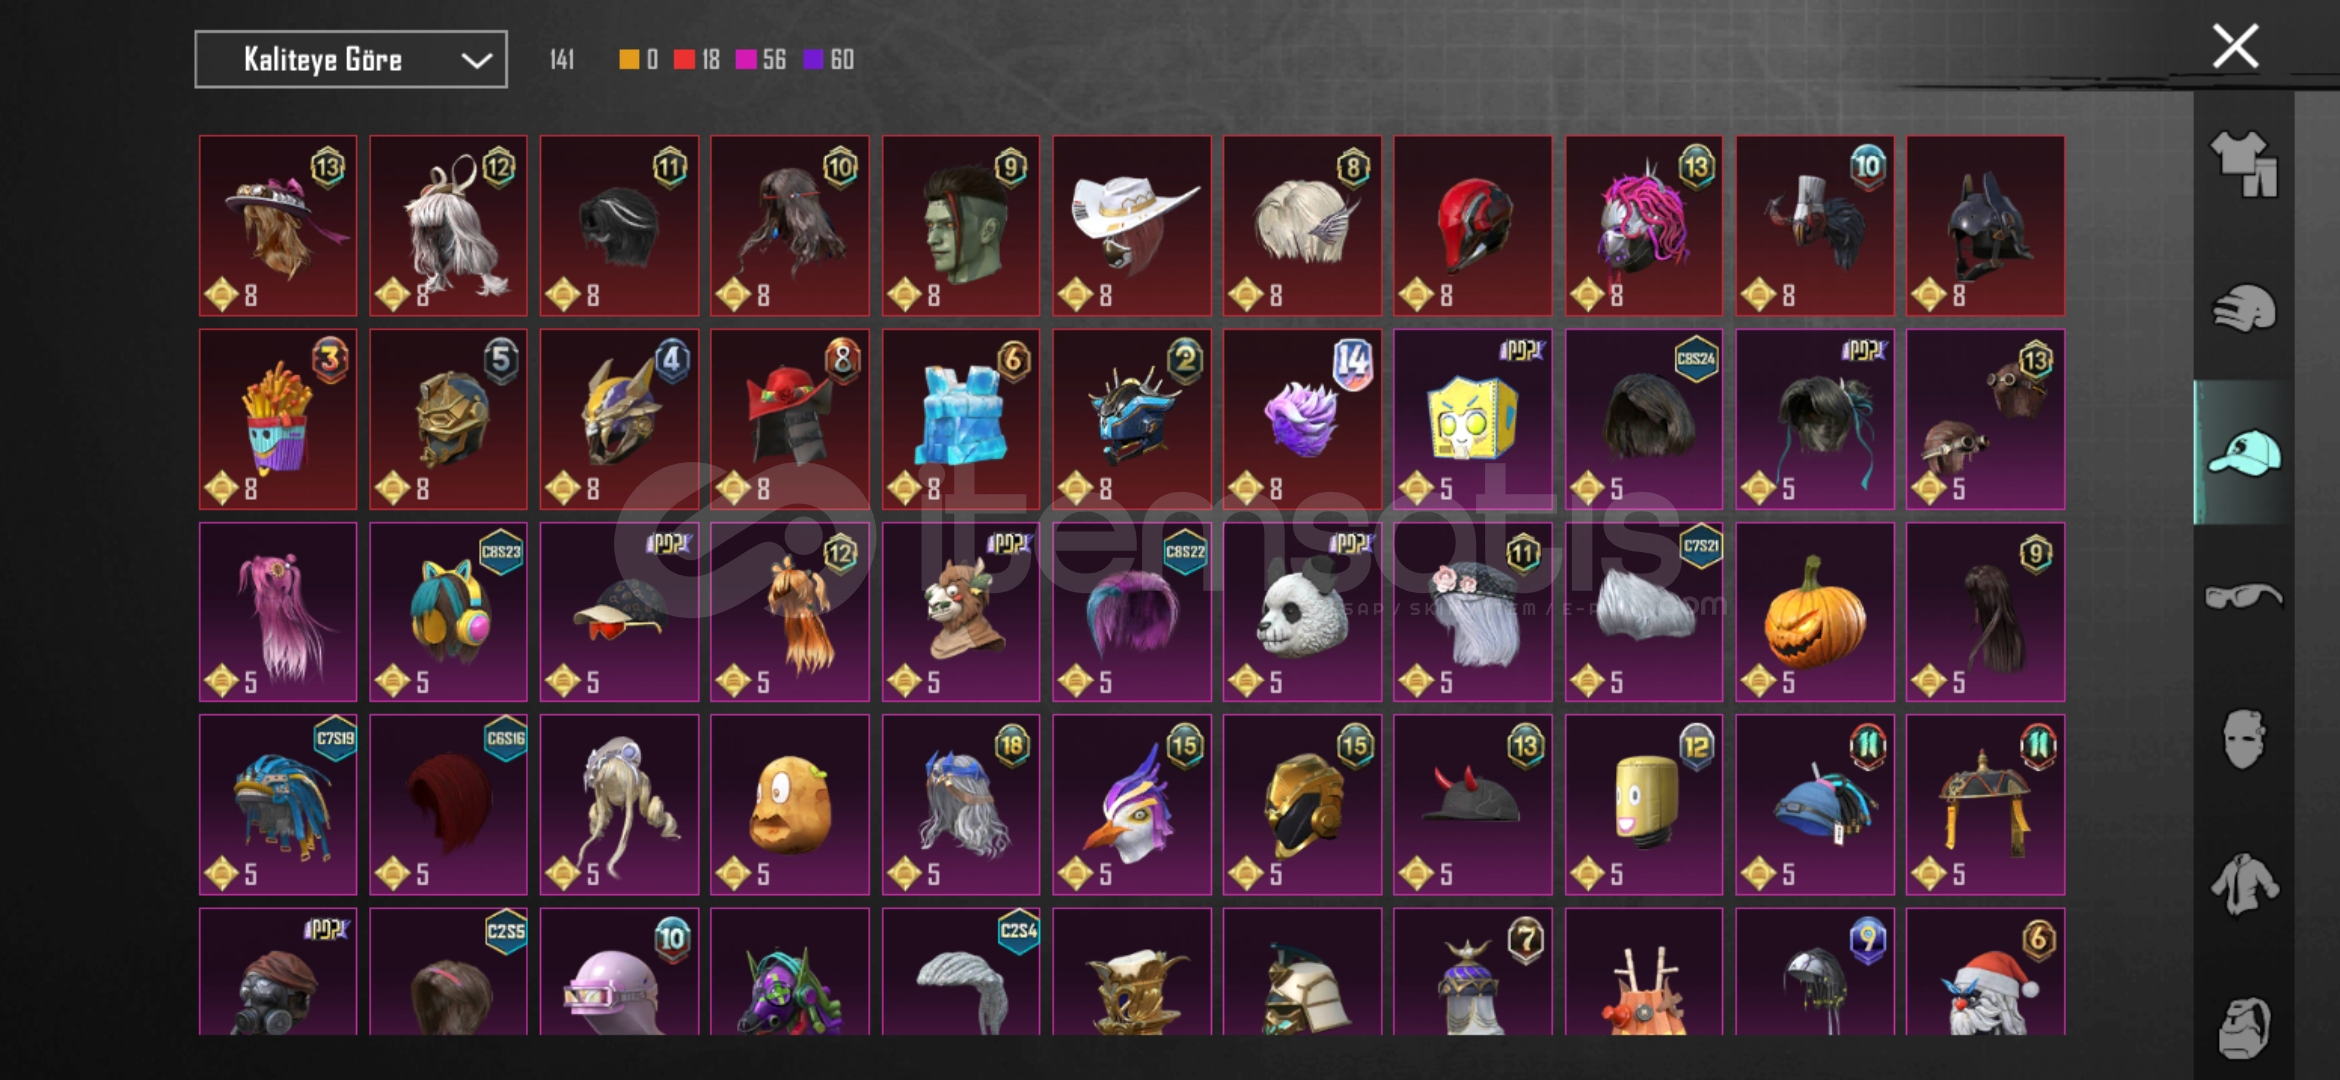Select the jack-o-lantern pumpkin head item

tap(1815, 612)
